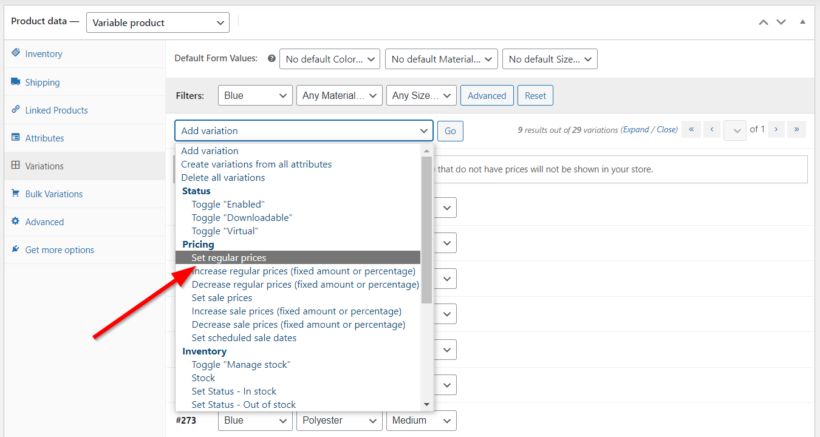Go to next page of variations

pos(776,129)
